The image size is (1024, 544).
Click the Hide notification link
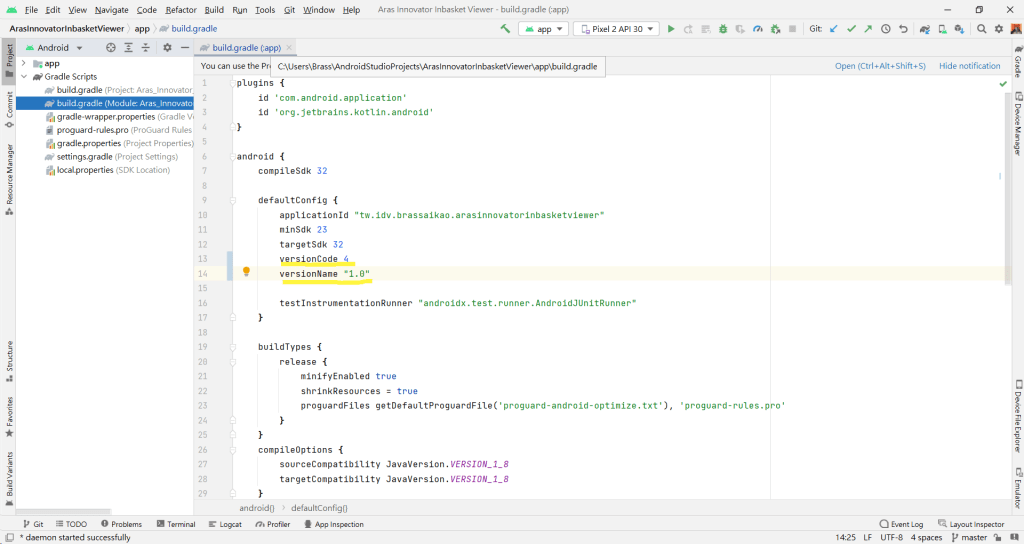(969, 66)
